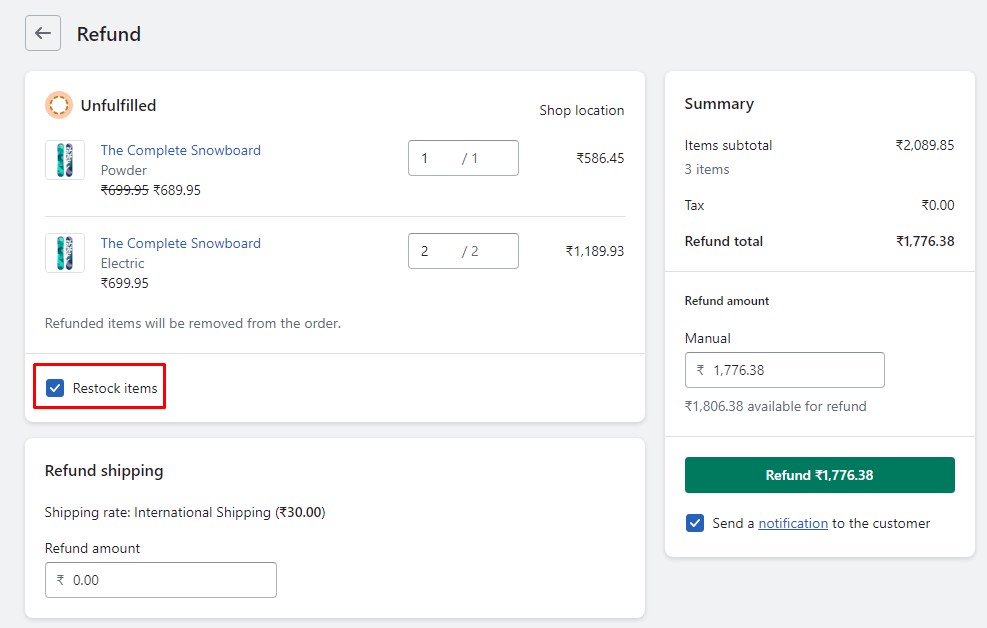
Task: Click the rupee symbol in shipping refund field
Action: point(60,580)
